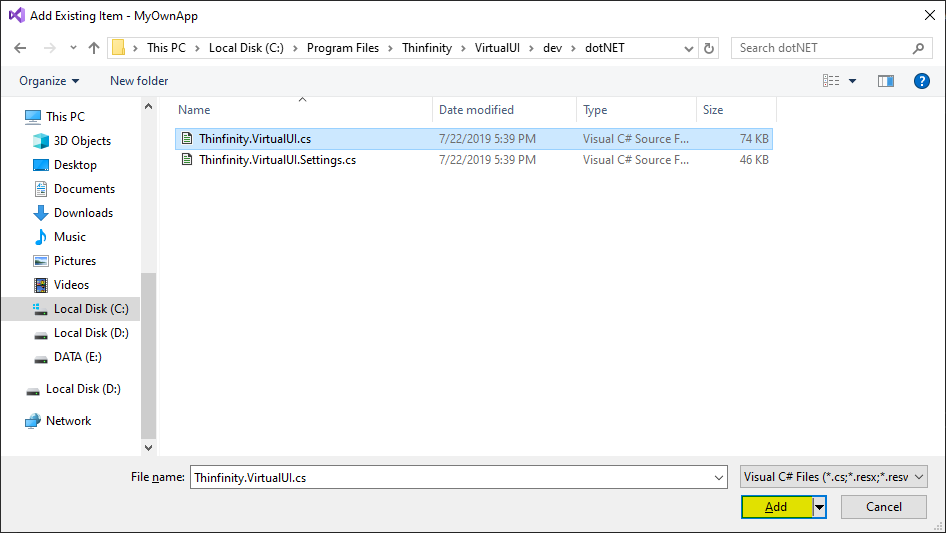
Task: Sort files by Name column
Action: click(194, 110)
